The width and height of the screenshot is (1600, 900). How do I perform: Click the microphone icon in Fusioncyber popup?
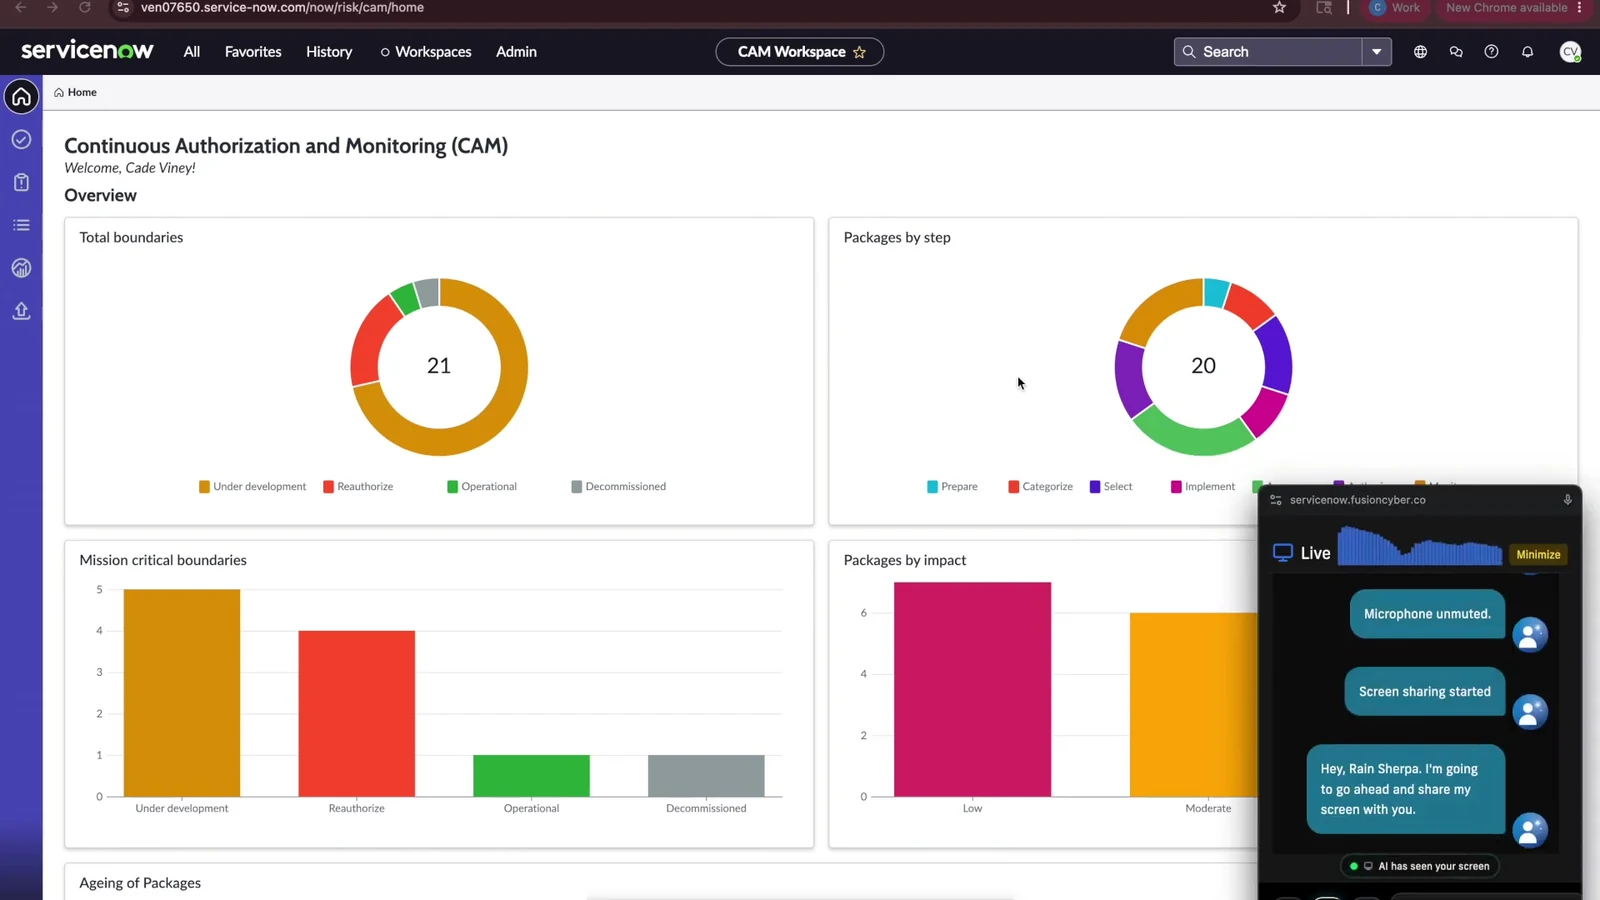point(1567,500)
